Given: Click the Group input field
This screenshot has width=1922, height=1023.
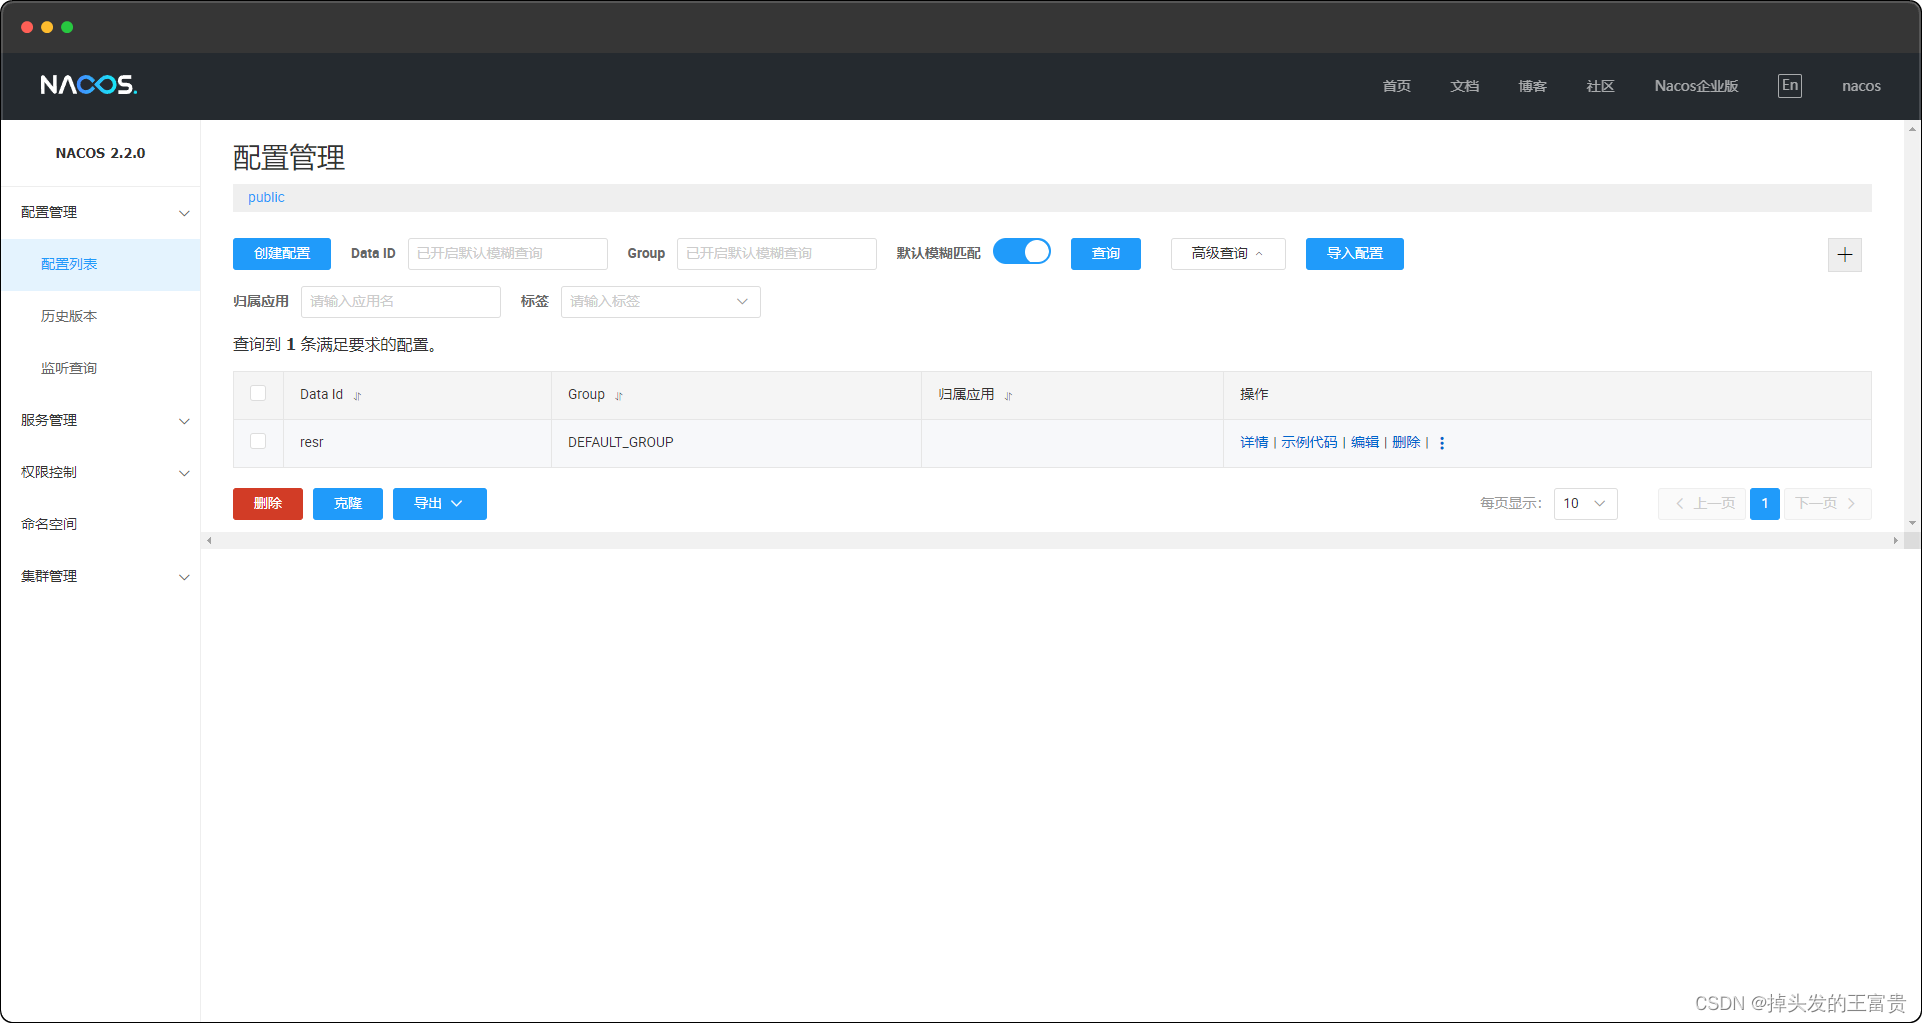Looking at the screenshot, I should click(x=777, y=254).
